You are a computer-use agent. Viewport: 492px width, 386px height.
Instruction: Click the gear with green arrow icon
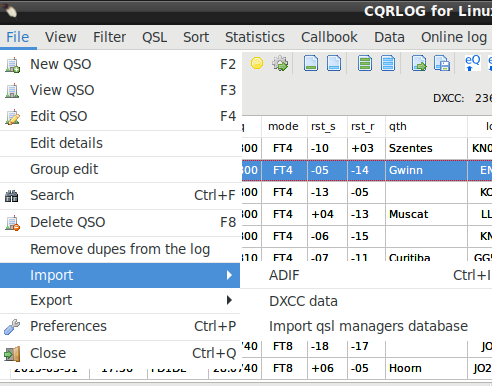point(280,63)
